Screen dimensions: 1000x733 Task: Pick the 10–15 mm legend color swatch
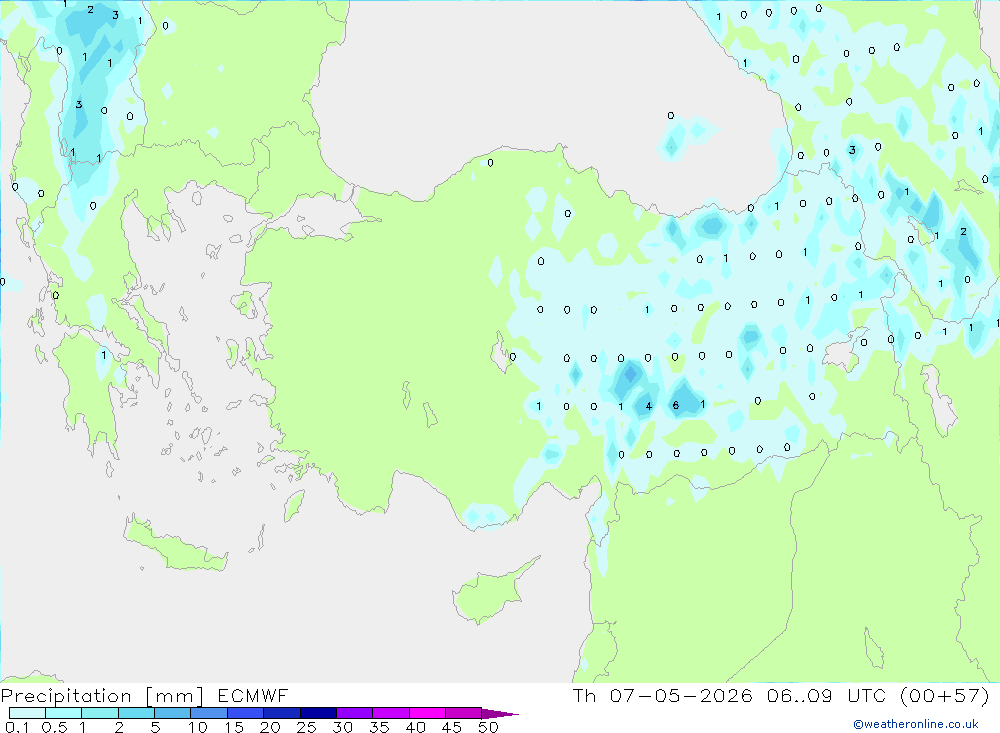point(209,713)
